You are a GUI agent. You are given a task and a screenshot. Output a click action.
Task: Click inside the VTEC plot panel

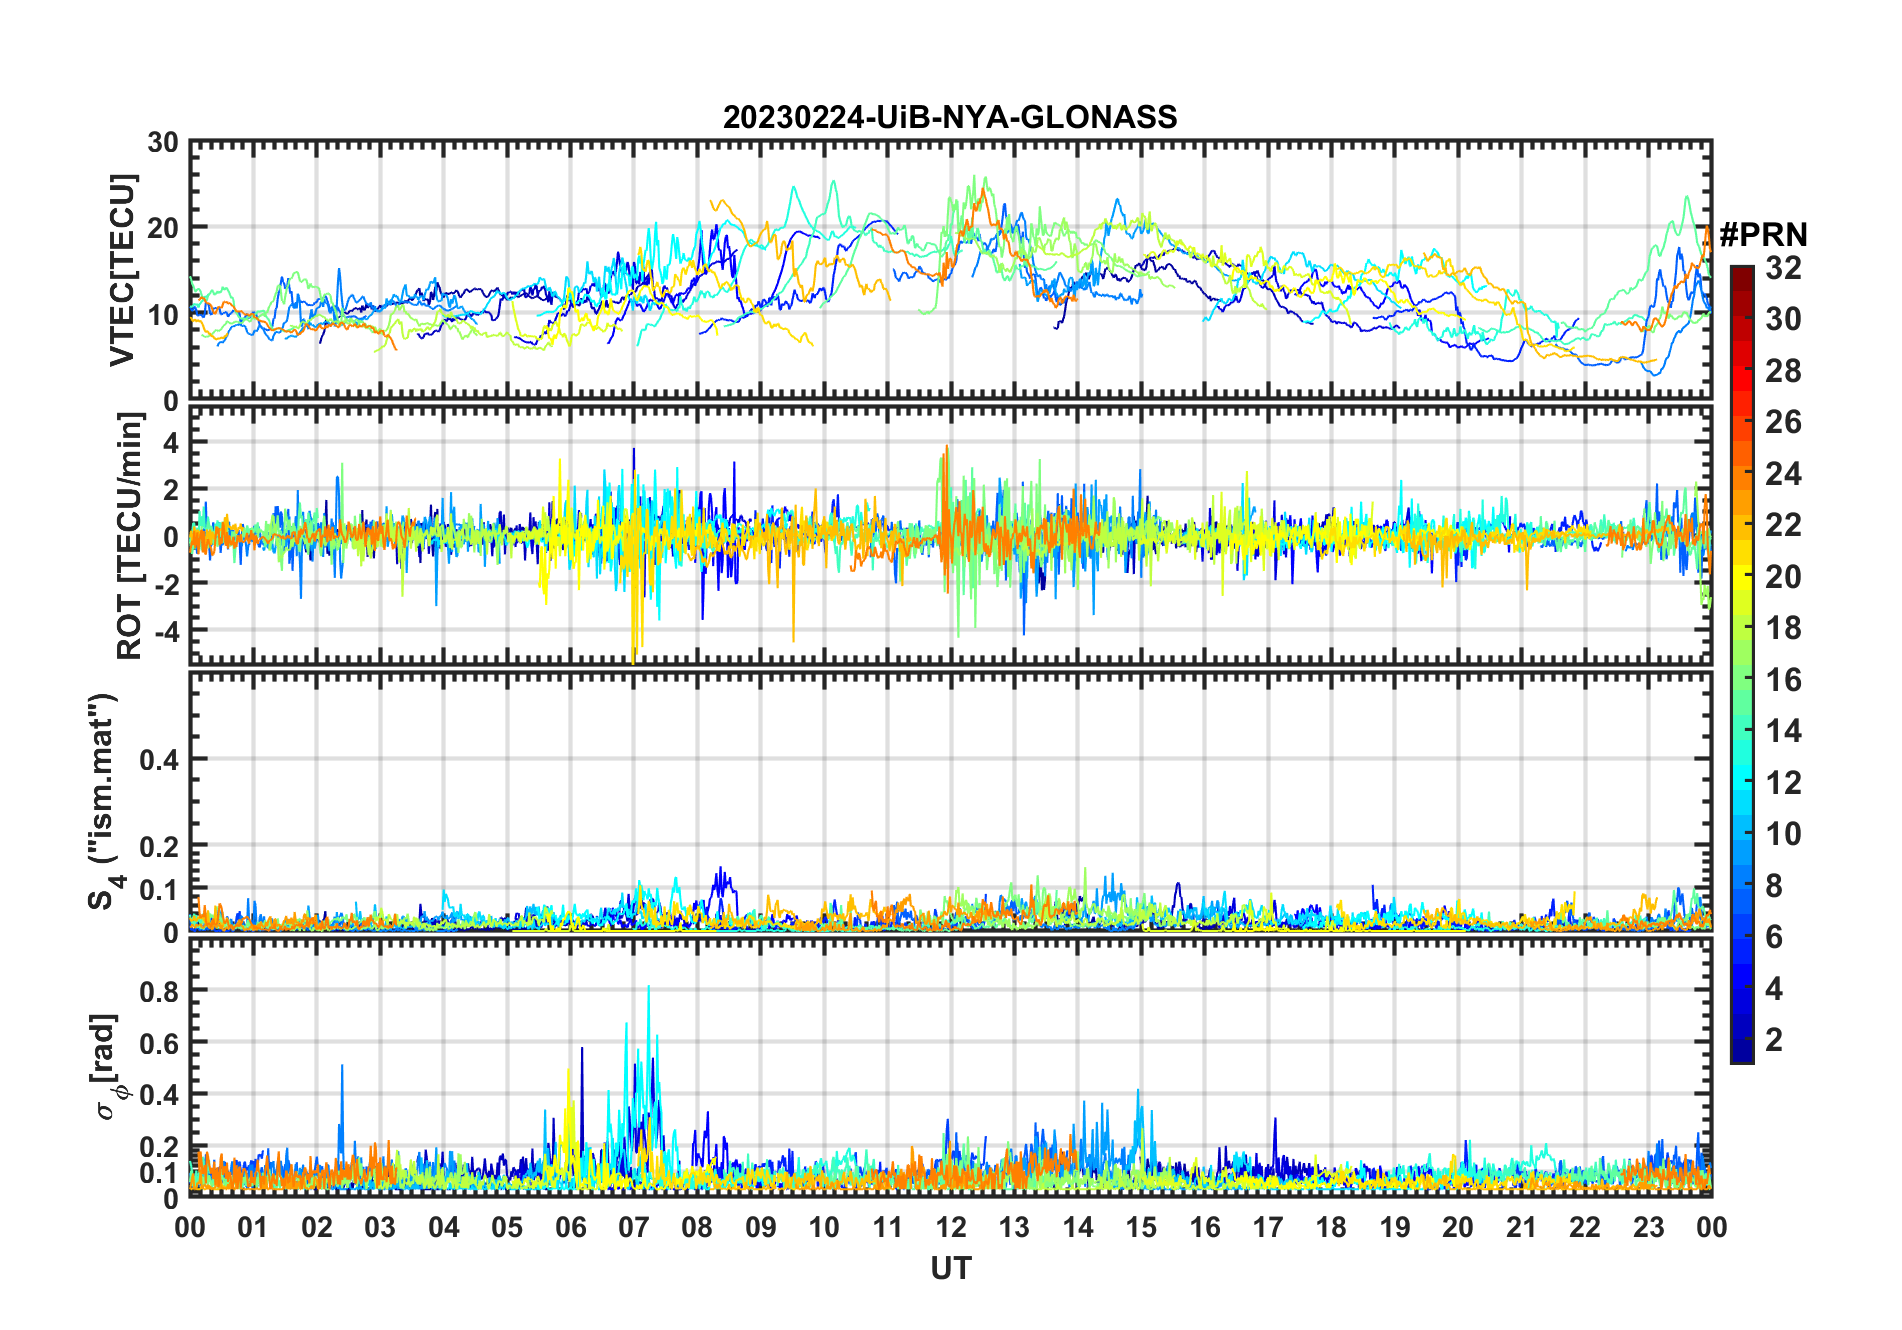(950, 271)
